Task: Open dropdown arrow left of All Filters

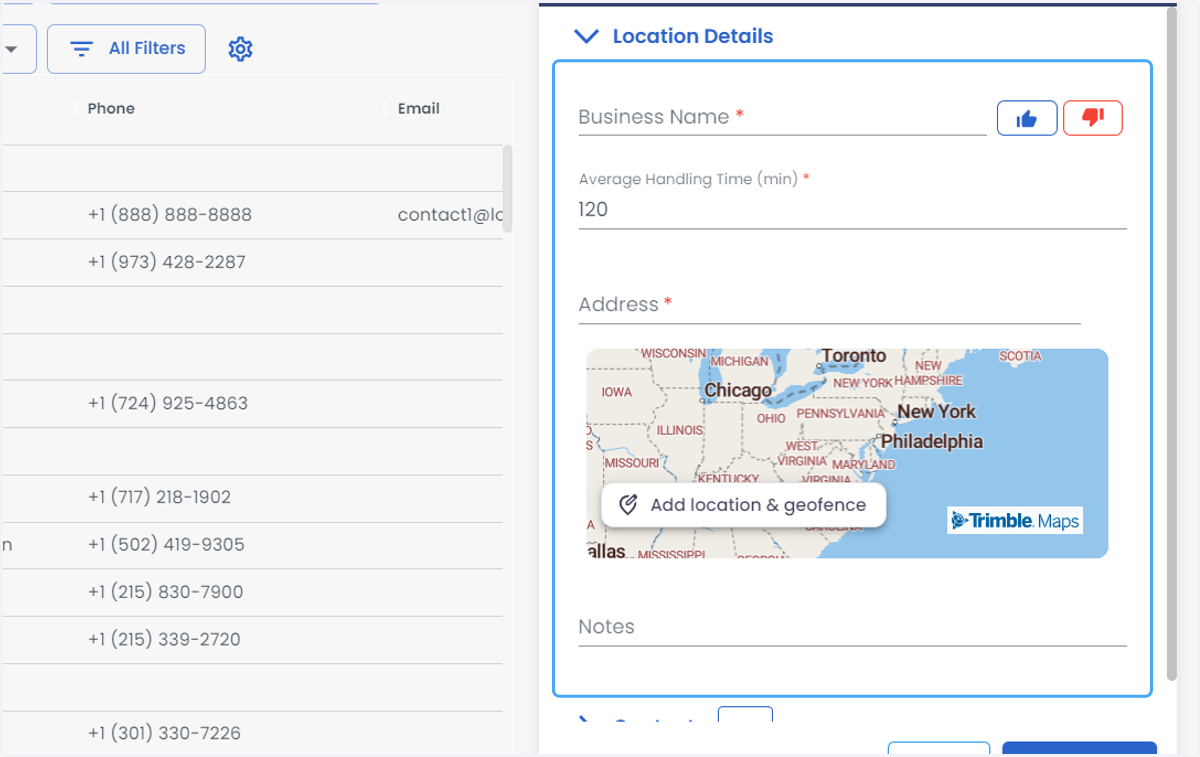Action: point(11,49)
